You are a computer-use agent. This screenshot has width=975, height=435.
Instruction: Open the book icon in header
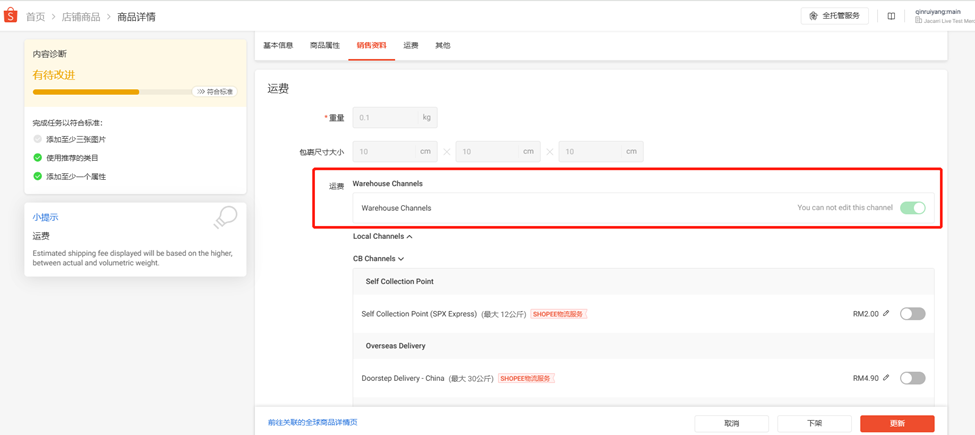click(891, 16)
